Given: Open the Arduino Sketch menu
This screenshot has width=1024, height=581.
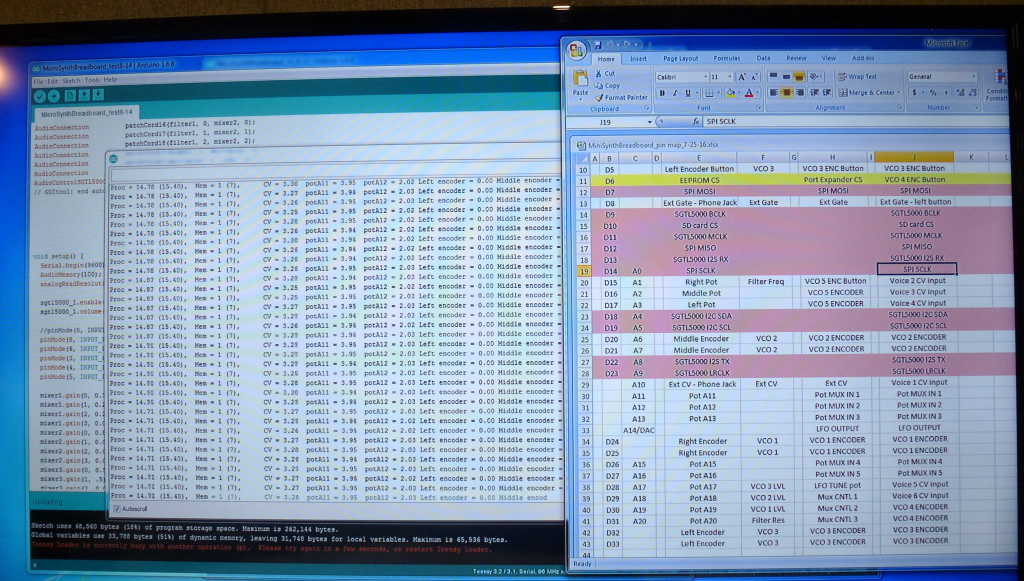Looking at the screenshot, I should point(71,81).
